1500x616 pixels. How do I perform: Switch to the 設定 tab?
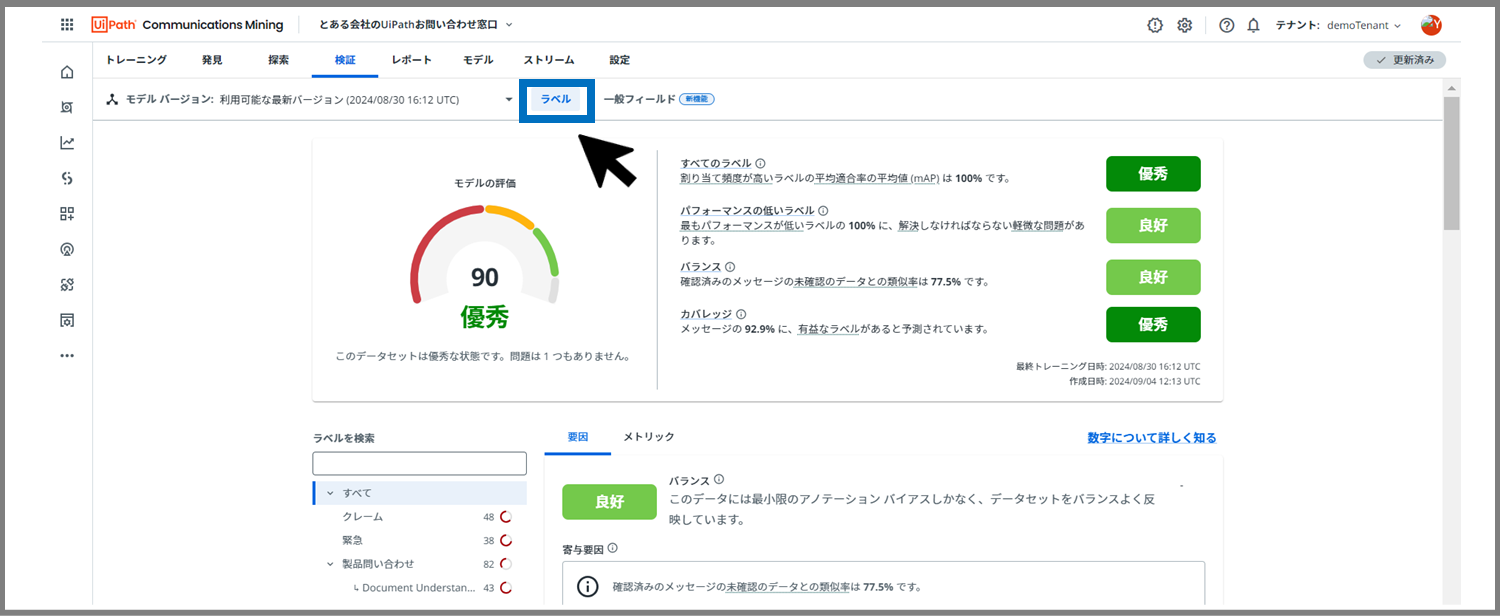coord(620,60)
